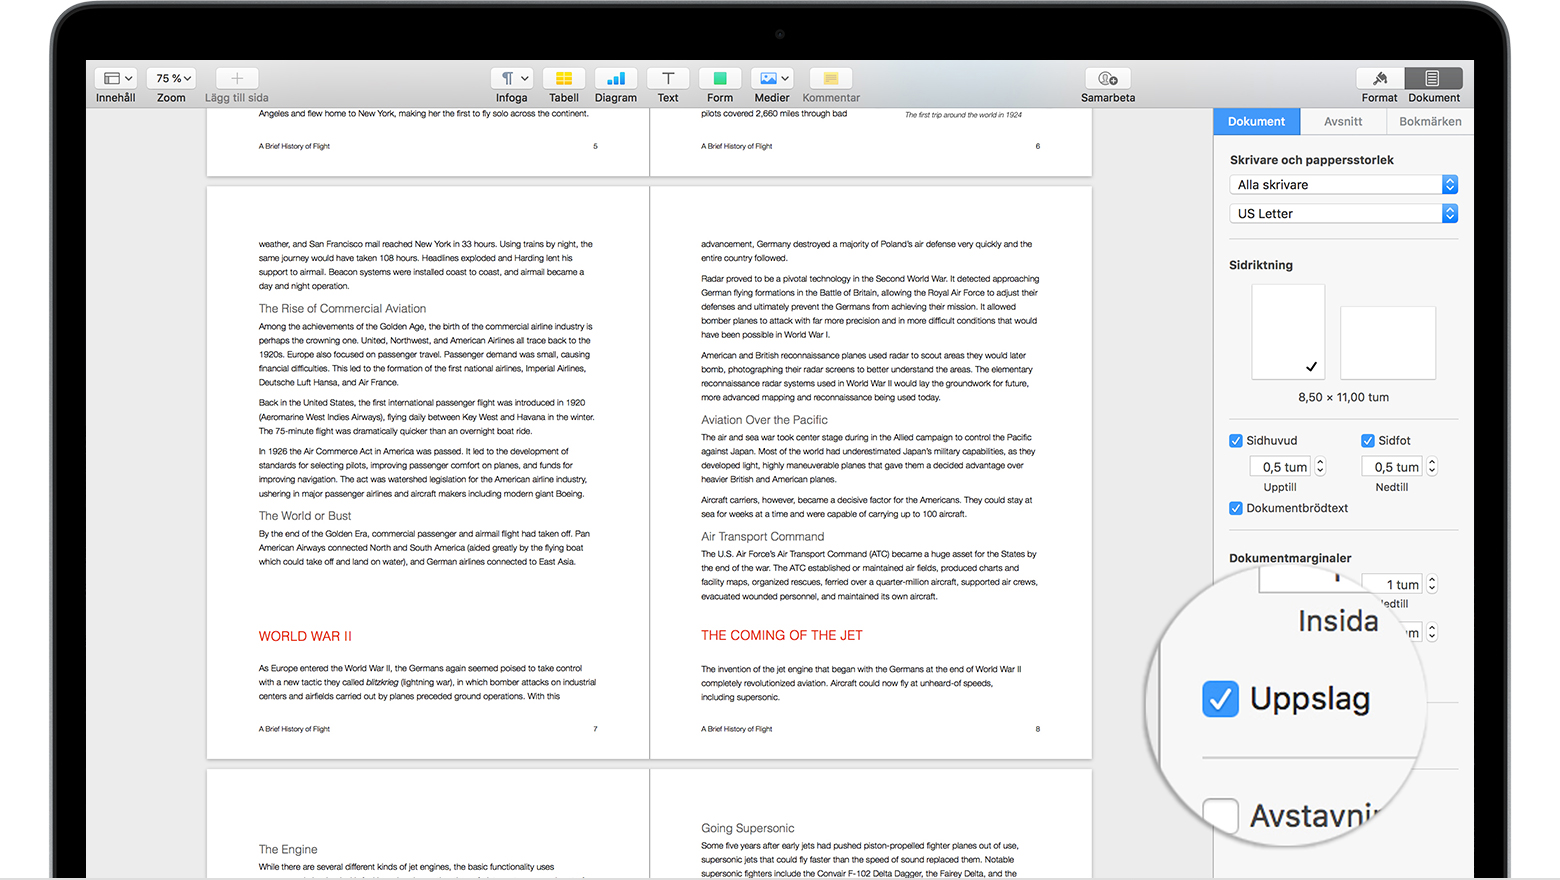The width and height of the screenshot is (1560, 880).
Task: Increase top margin with the 1 tum stepper
Action: point(1432,579)
